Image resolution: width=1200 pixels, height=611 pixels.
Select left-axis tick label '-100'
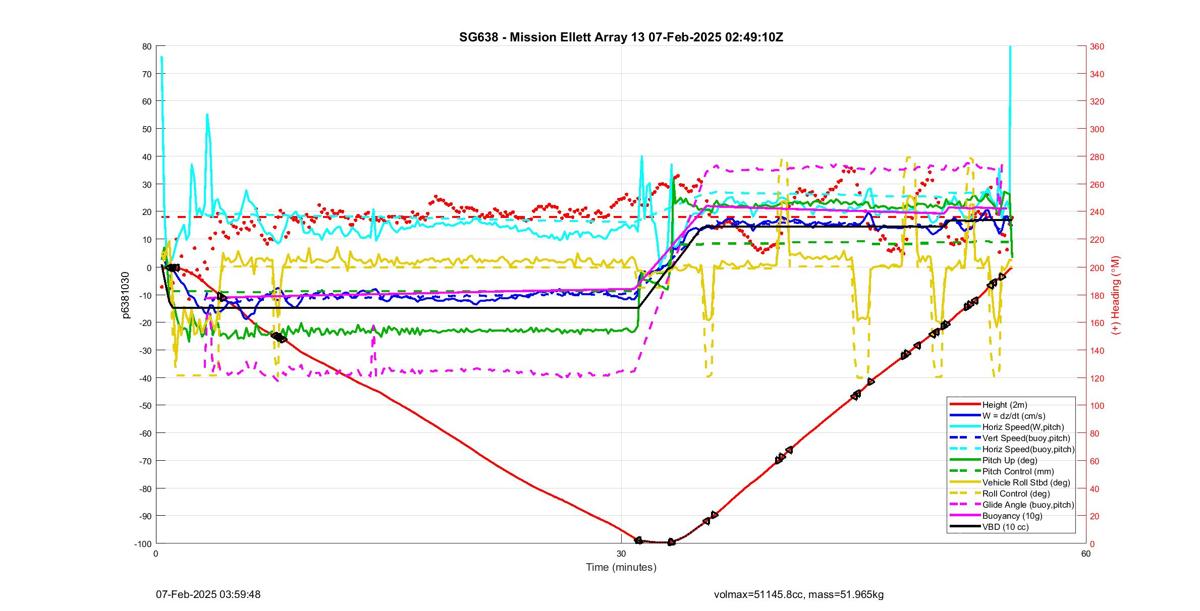click(142, 543)
